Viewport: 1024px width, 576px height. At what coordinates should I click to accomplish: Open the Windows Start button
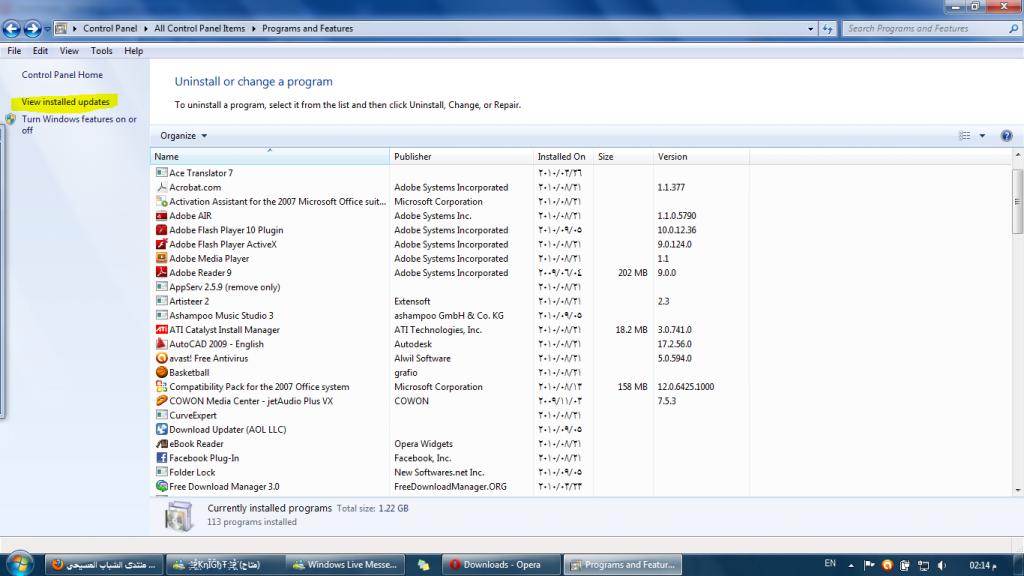point(18,563)
